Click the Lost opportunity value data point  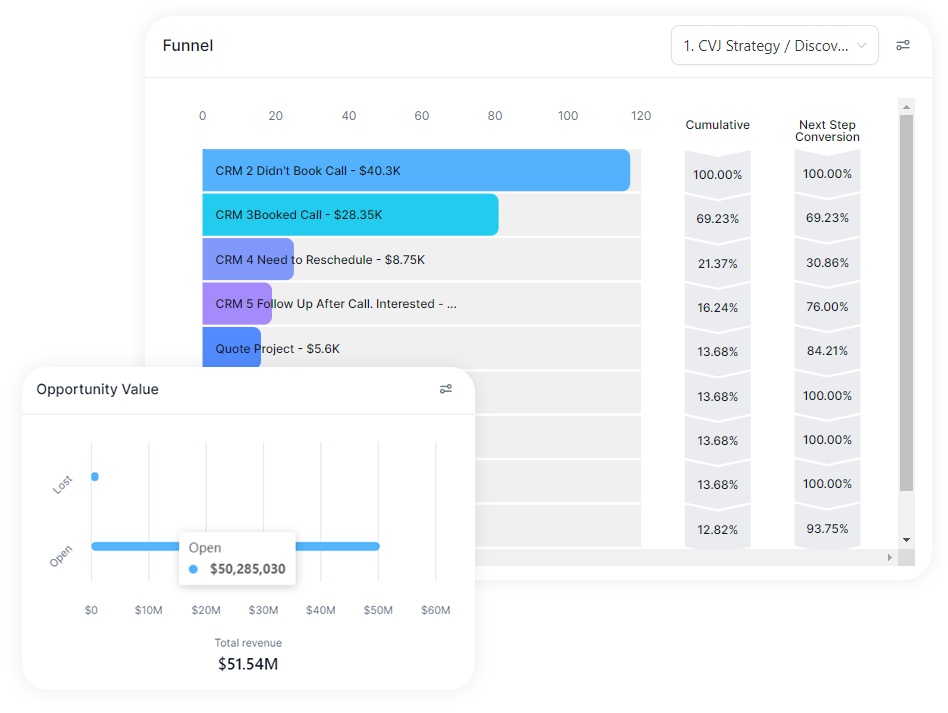click(95, 477)
